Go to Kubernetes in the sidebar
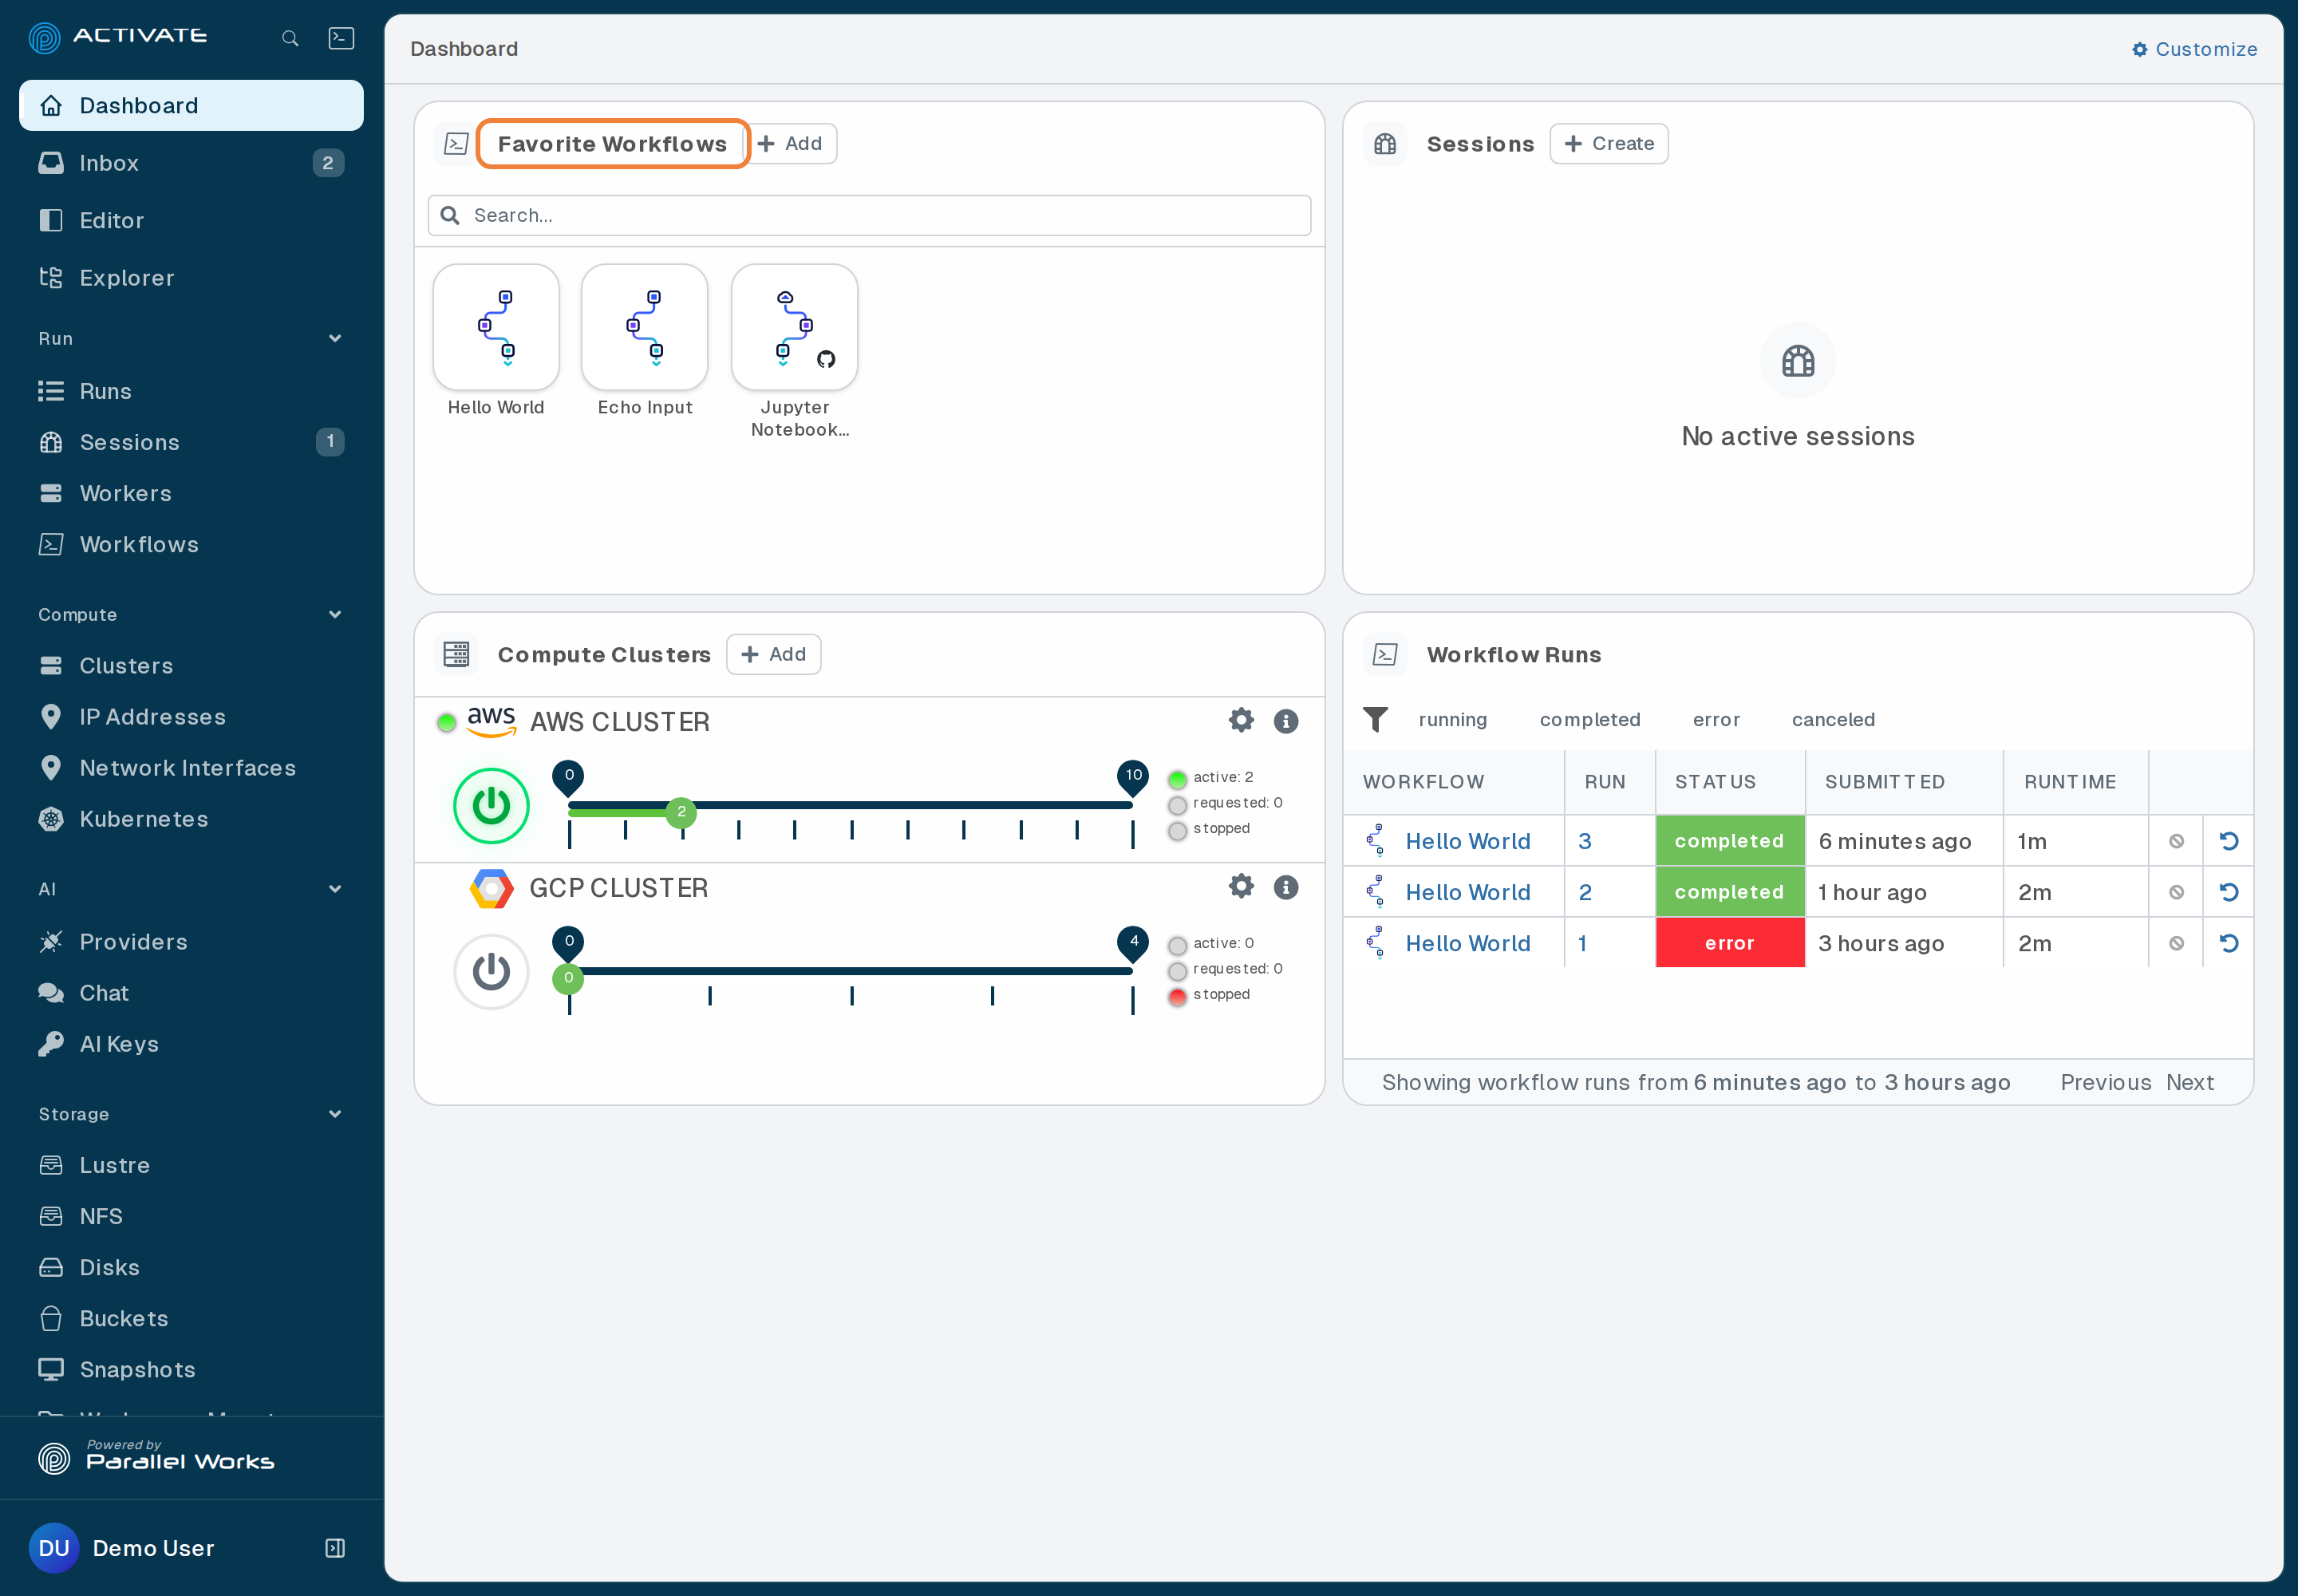The width and height of the screenshot is (2298, 1596). coord(191,819)
